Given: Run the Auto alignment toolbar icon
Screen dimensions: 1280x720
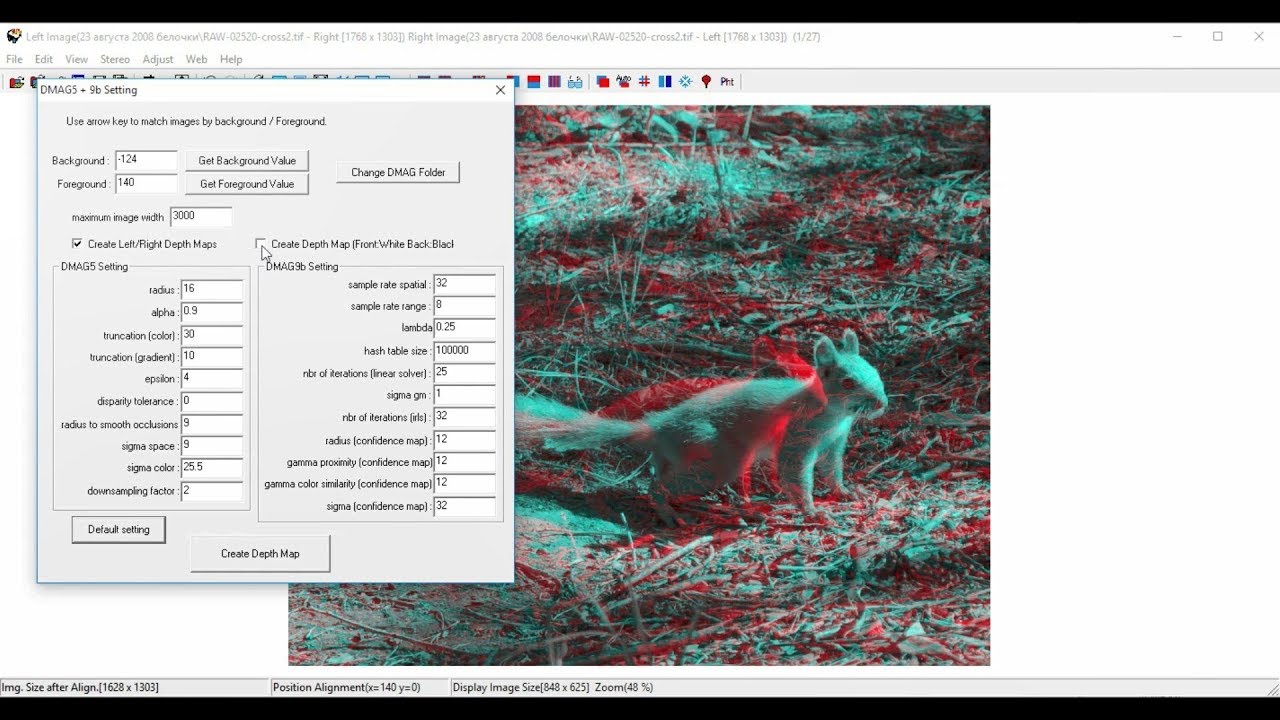Looking at the screenshot, I should (623, 82).
